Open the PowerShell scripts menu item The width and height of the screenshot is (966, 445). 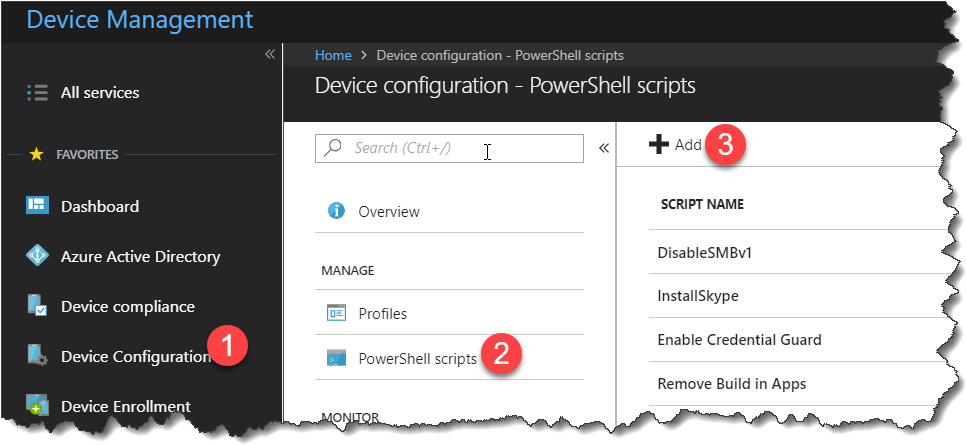(417, 358)
